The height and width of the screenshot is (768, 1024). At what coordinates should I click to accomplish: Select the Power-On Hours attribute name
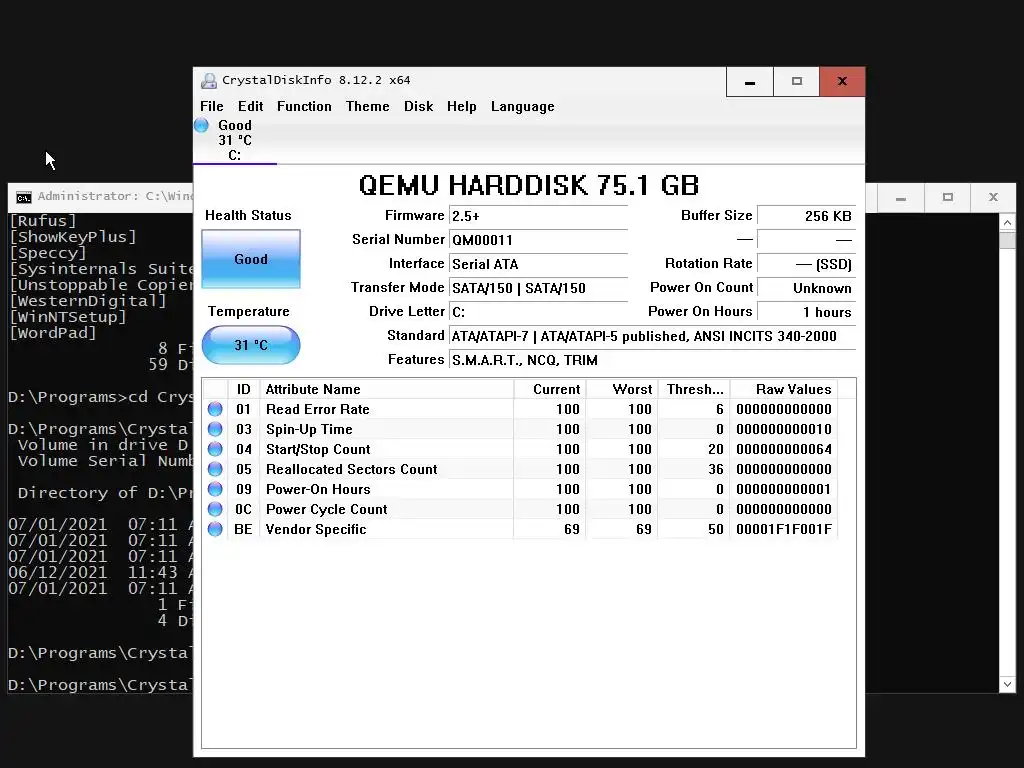[x=318, y=489]
